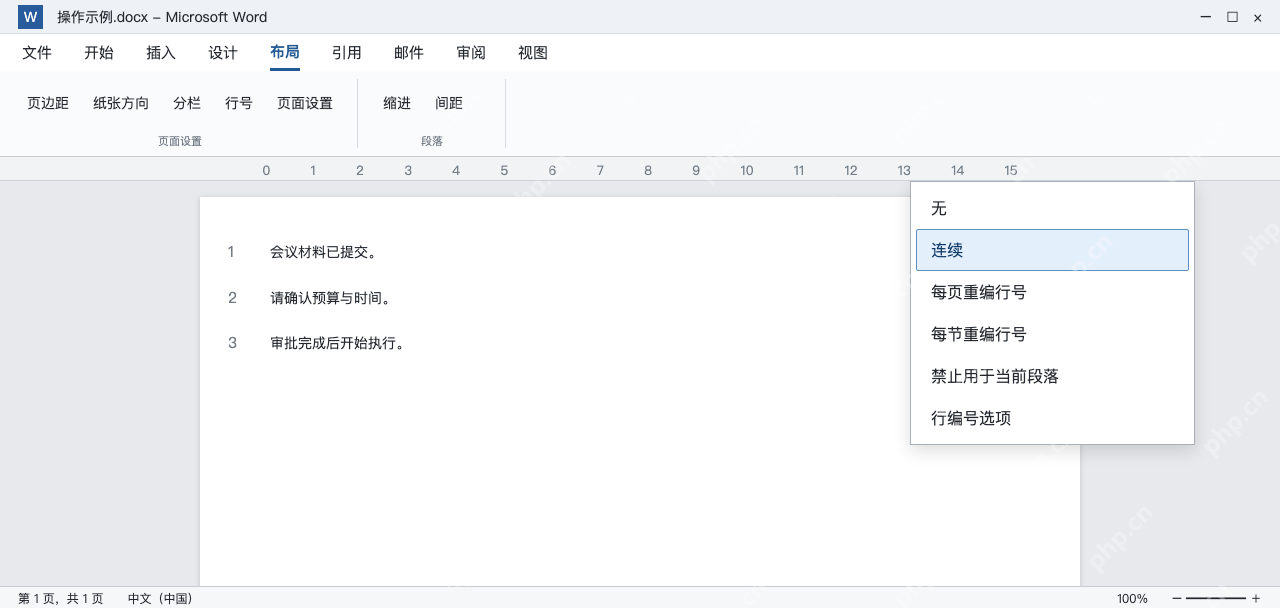Open 行编号选项 from the menu
Image resolution: width=1280 pixels, height=608 pixels.
pyautogui.click(x=1052, y=418)
